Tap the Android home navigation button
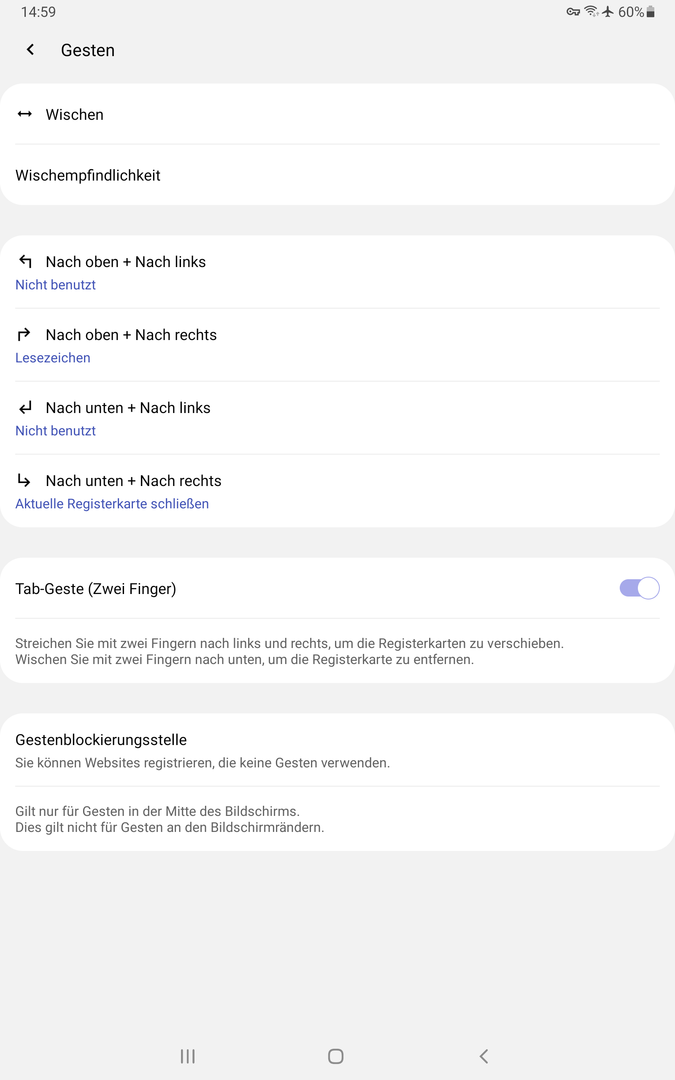Screen dimensions: 675x1080 [335, 1056]
